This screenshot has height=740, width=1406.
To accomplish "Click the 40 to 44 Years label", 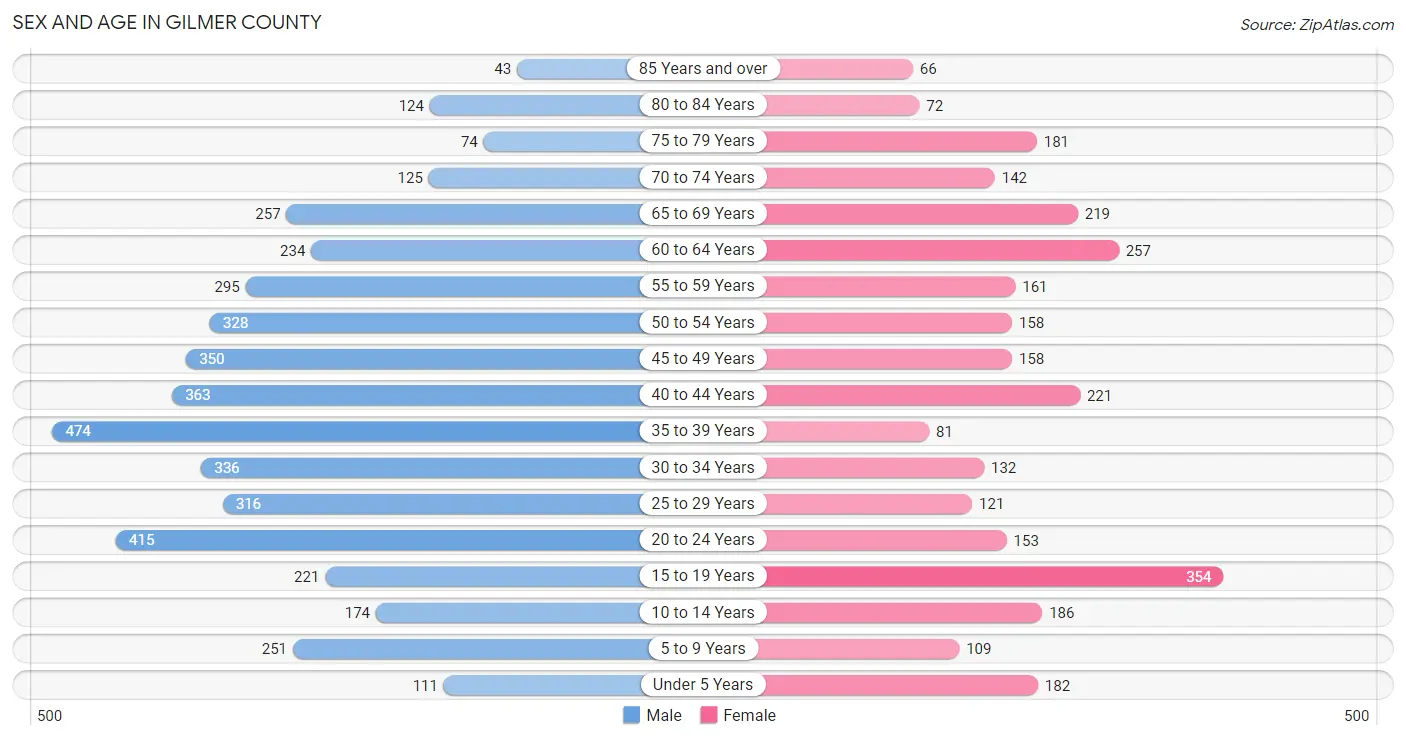I will [x=703, y=394].
